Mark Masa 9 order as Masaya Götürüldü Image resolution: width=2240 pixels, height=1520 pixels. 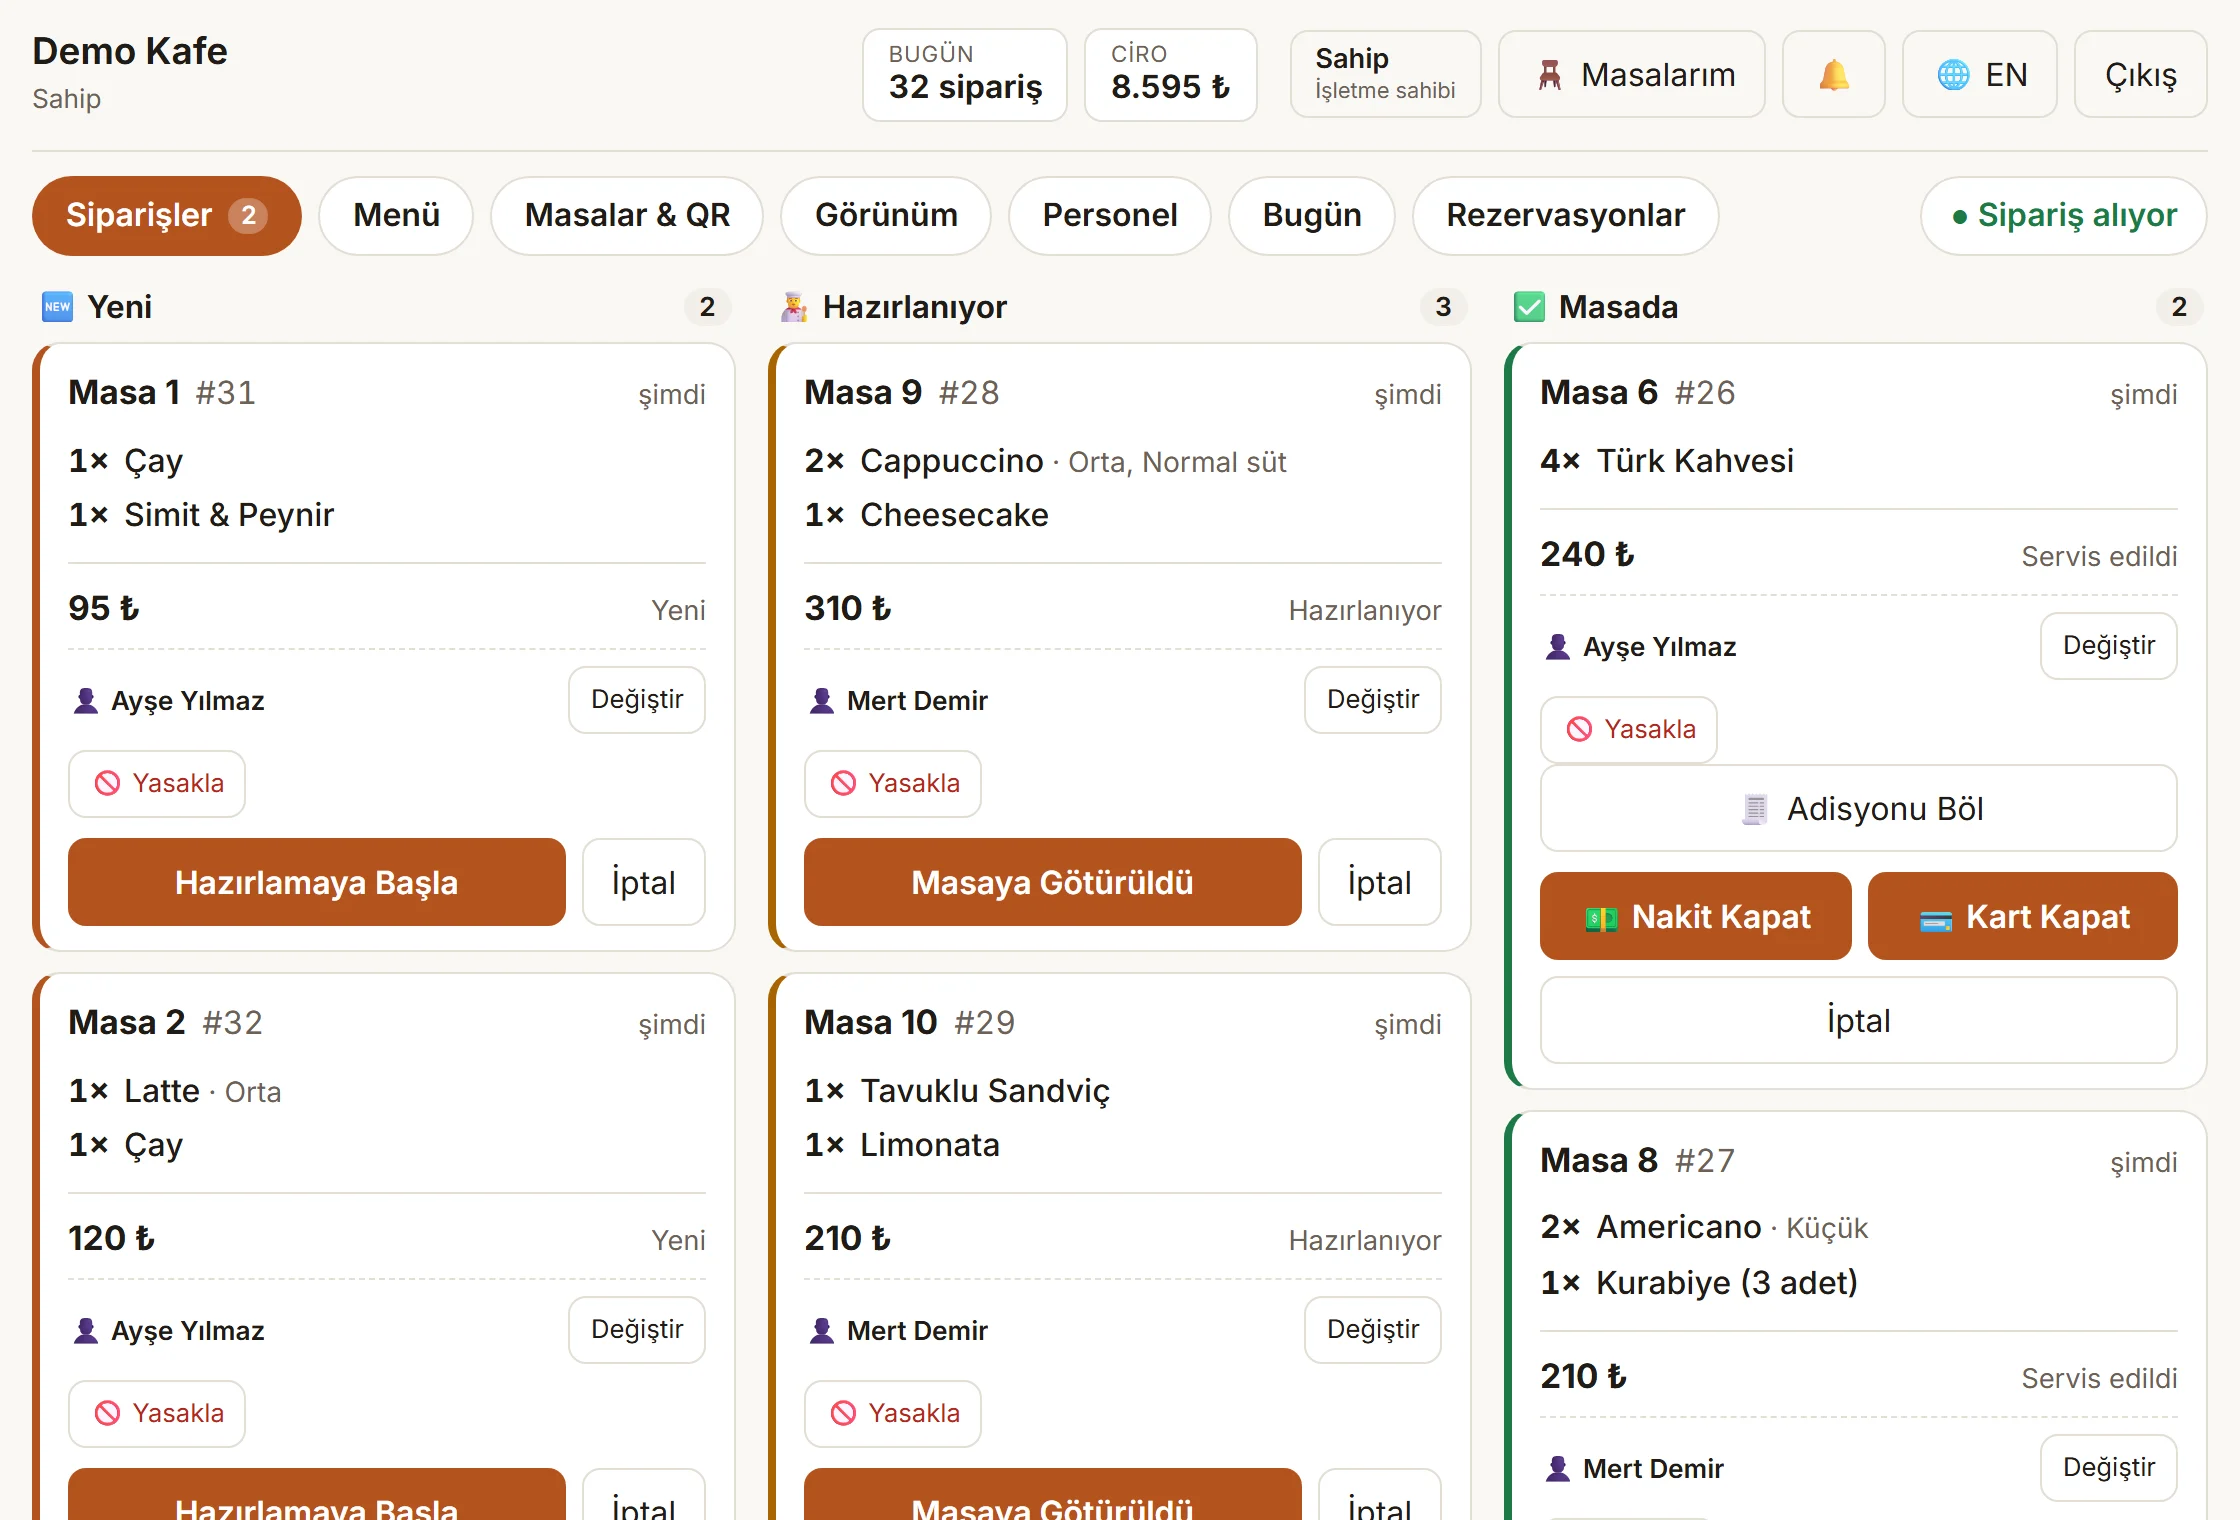pos(1053,882)
